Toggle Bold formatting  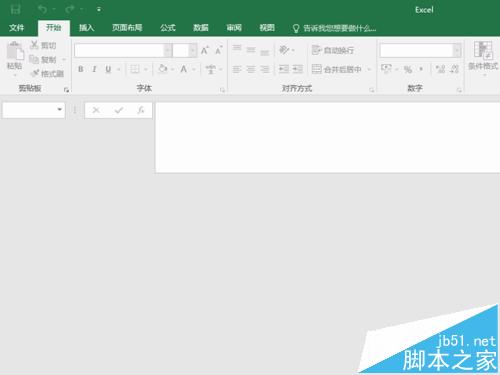(81, 69)
